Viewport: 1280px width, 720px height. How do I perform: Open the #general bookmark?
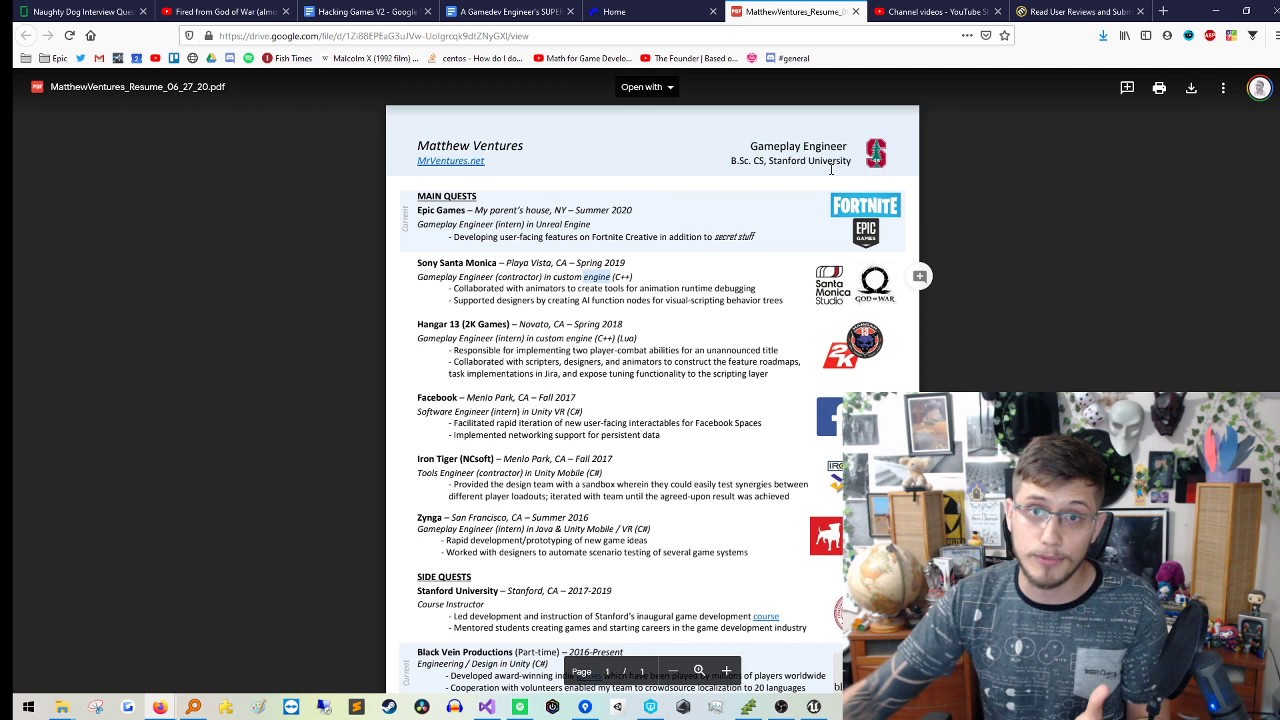point(787,58)
